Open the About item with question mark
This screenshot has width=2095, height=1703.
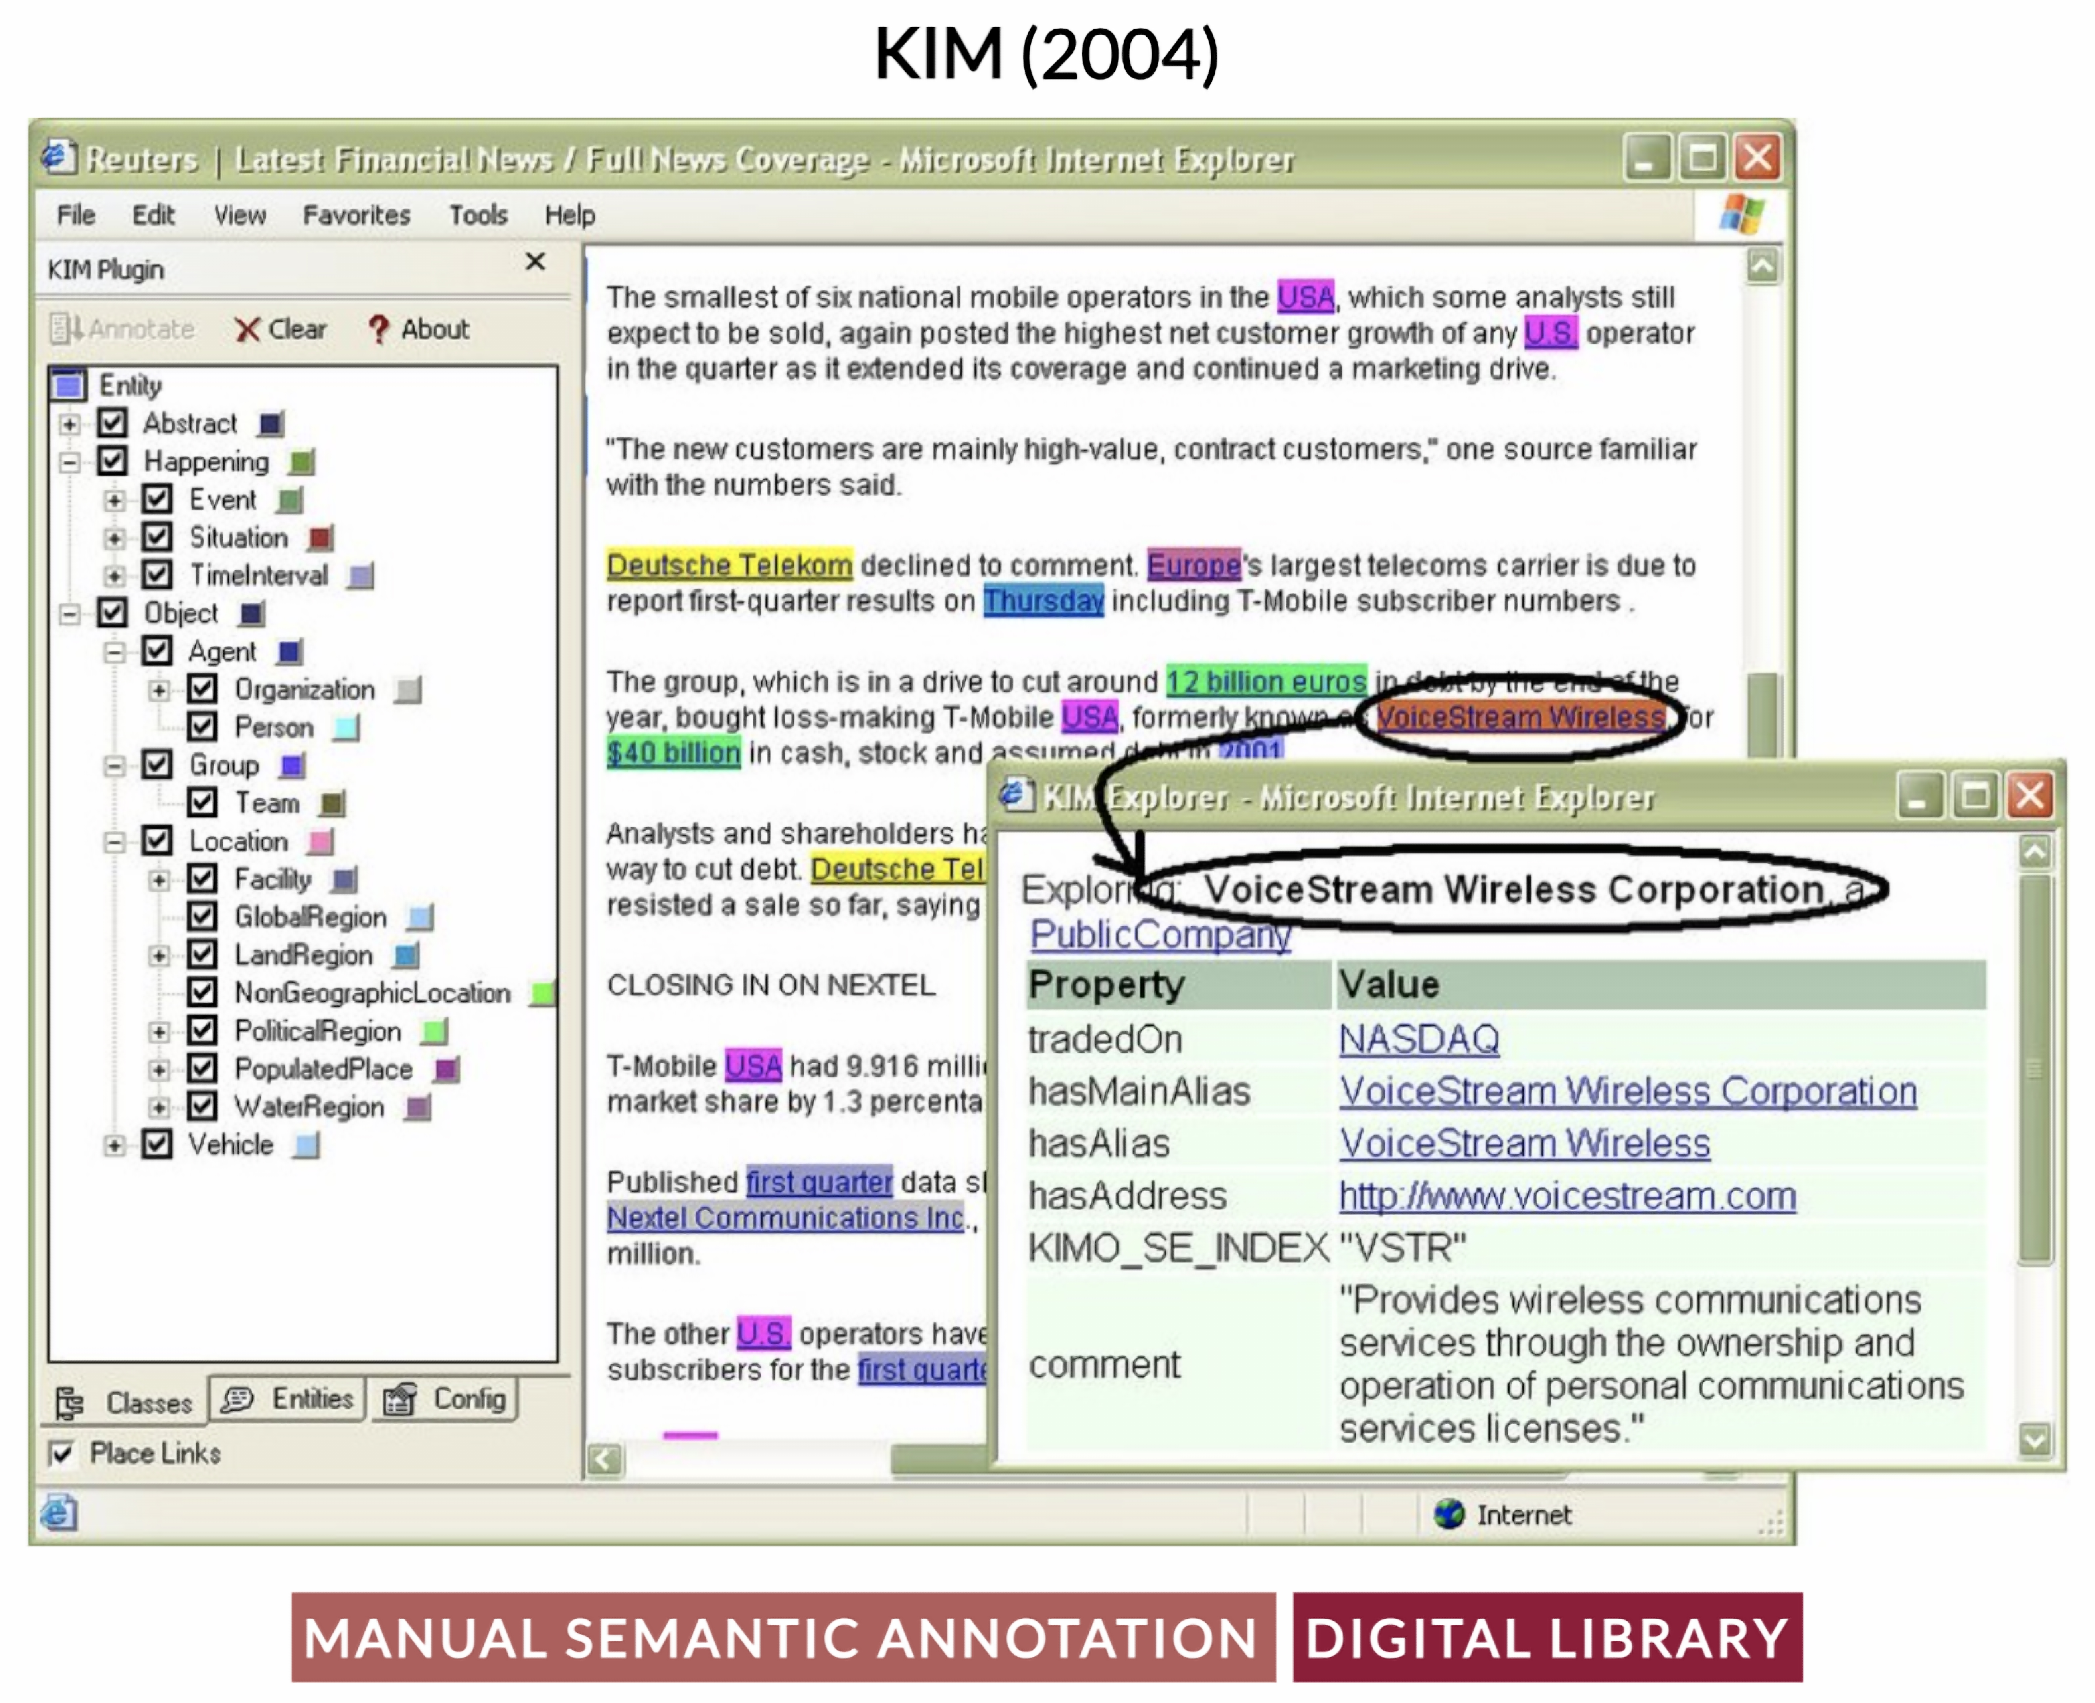click(x=418, y=328)
